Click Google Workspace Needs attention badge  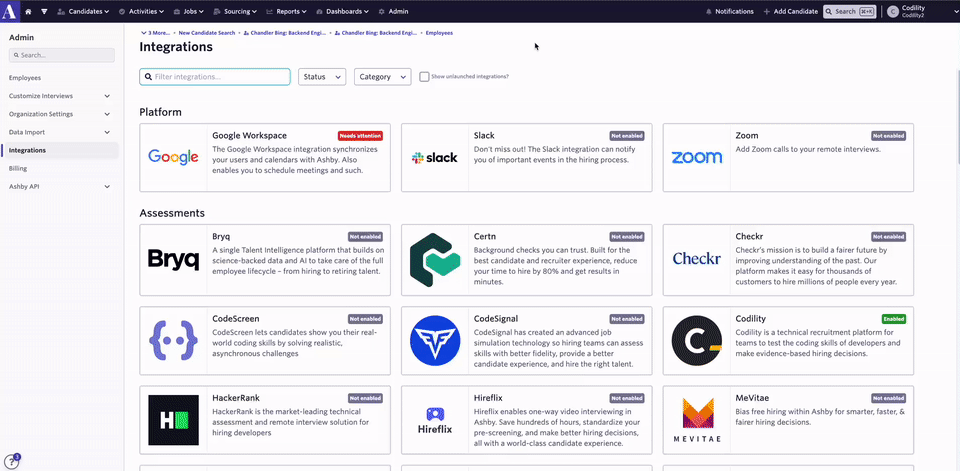pos(360,136)
